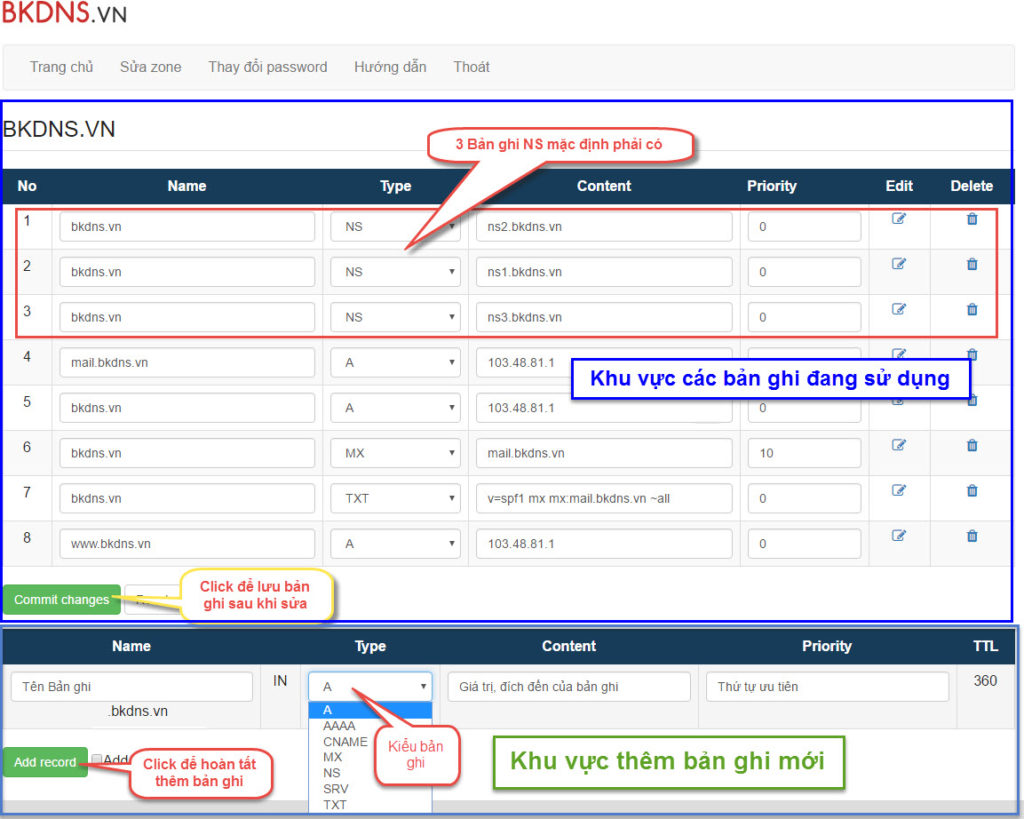Delete the ns2.bkdns.vn NS record
This screenshot has height=819, width=1024.
[x=972, y=219]
